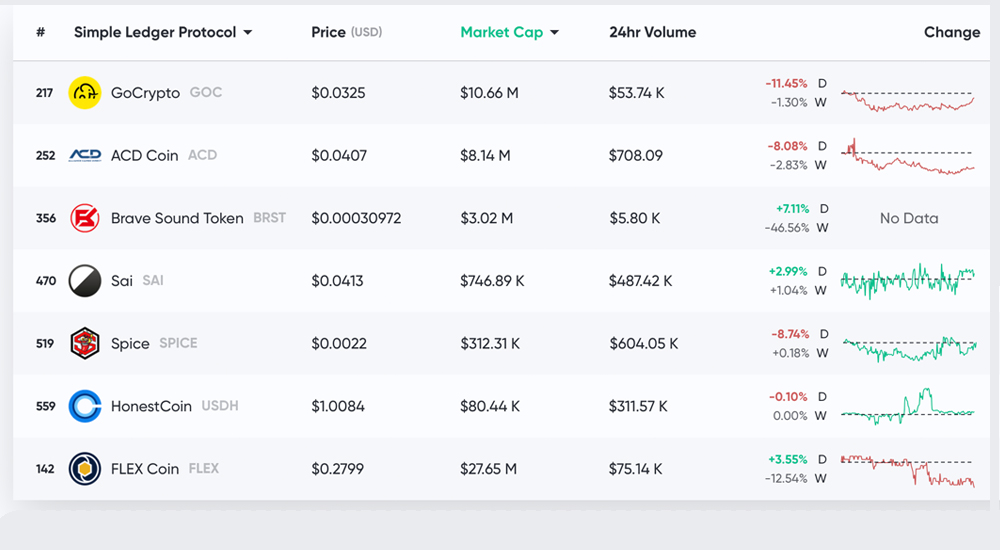Click the Sai coin logo icon
Screen dimensions: 1000x550
point(85,281)
